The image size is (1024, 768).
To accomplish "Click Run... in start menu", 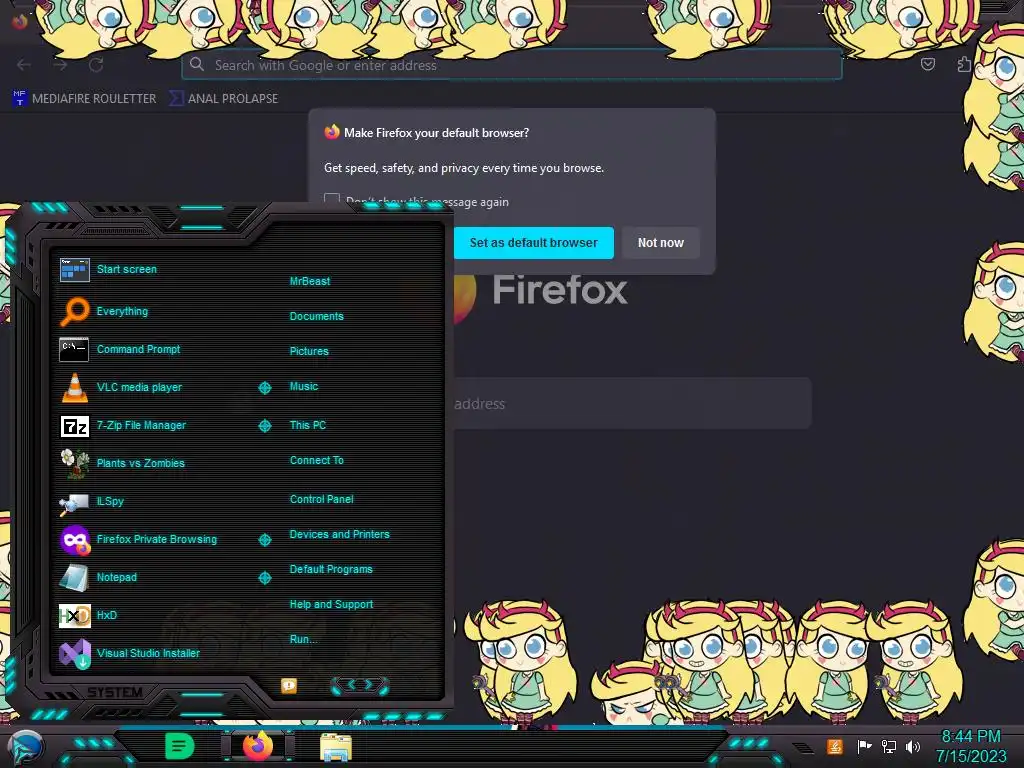I will pos(303,639).
